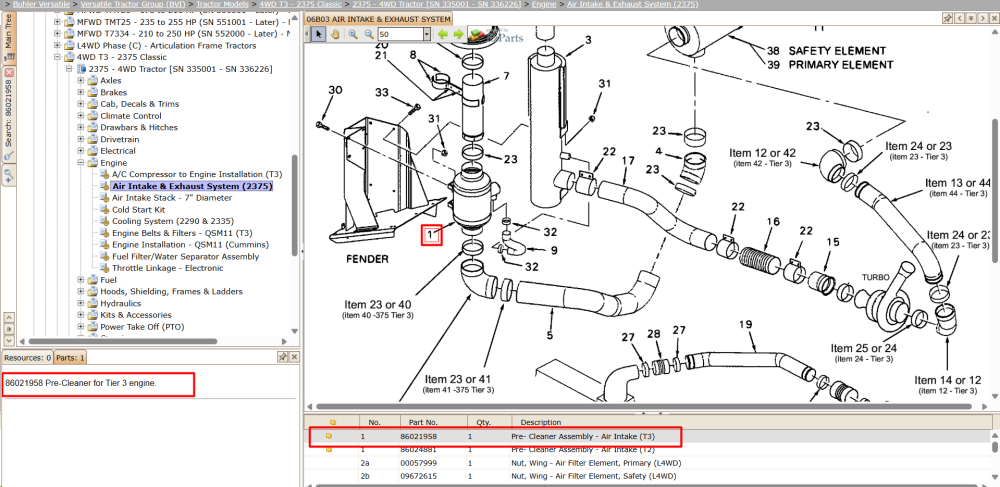
Task: Select Engine Installation - QSM11 (Cummins)
Action: [191, 245]
